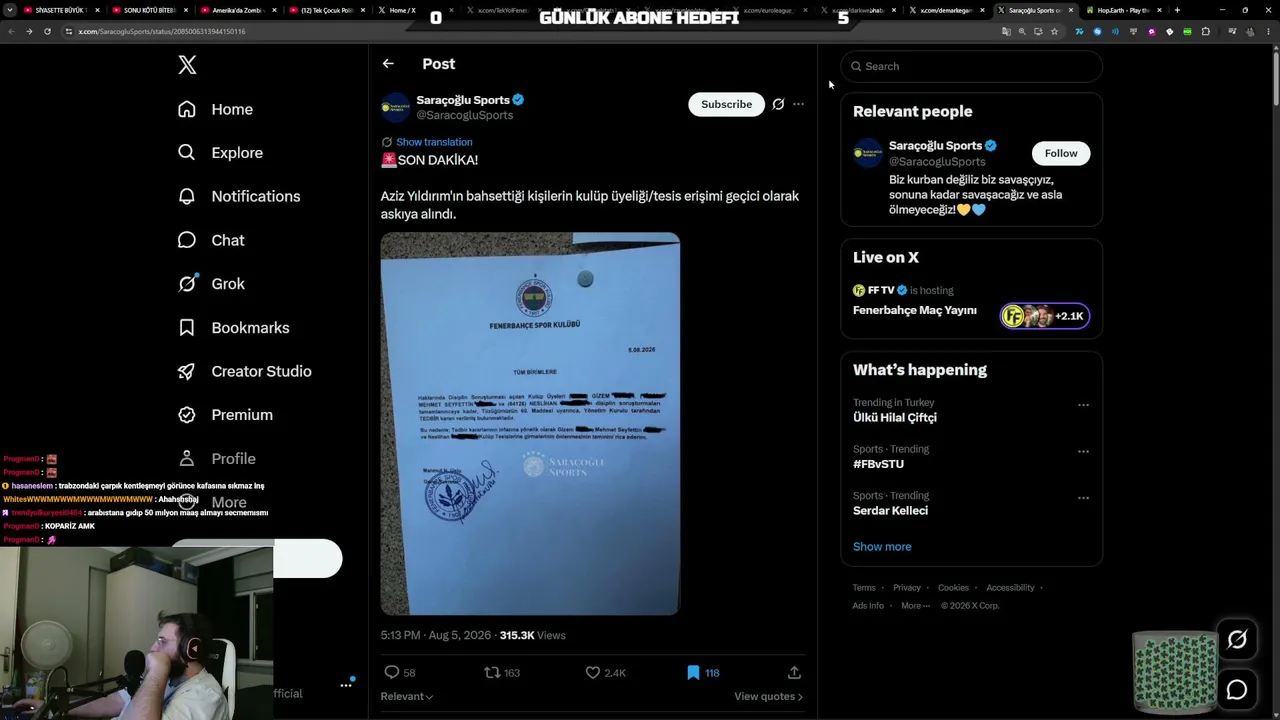The height and width of the screenshot is (720, 1280).
Task: Open the Fenerbahçe letter photo
Action: pyautogui.click(x=530, y=424)
